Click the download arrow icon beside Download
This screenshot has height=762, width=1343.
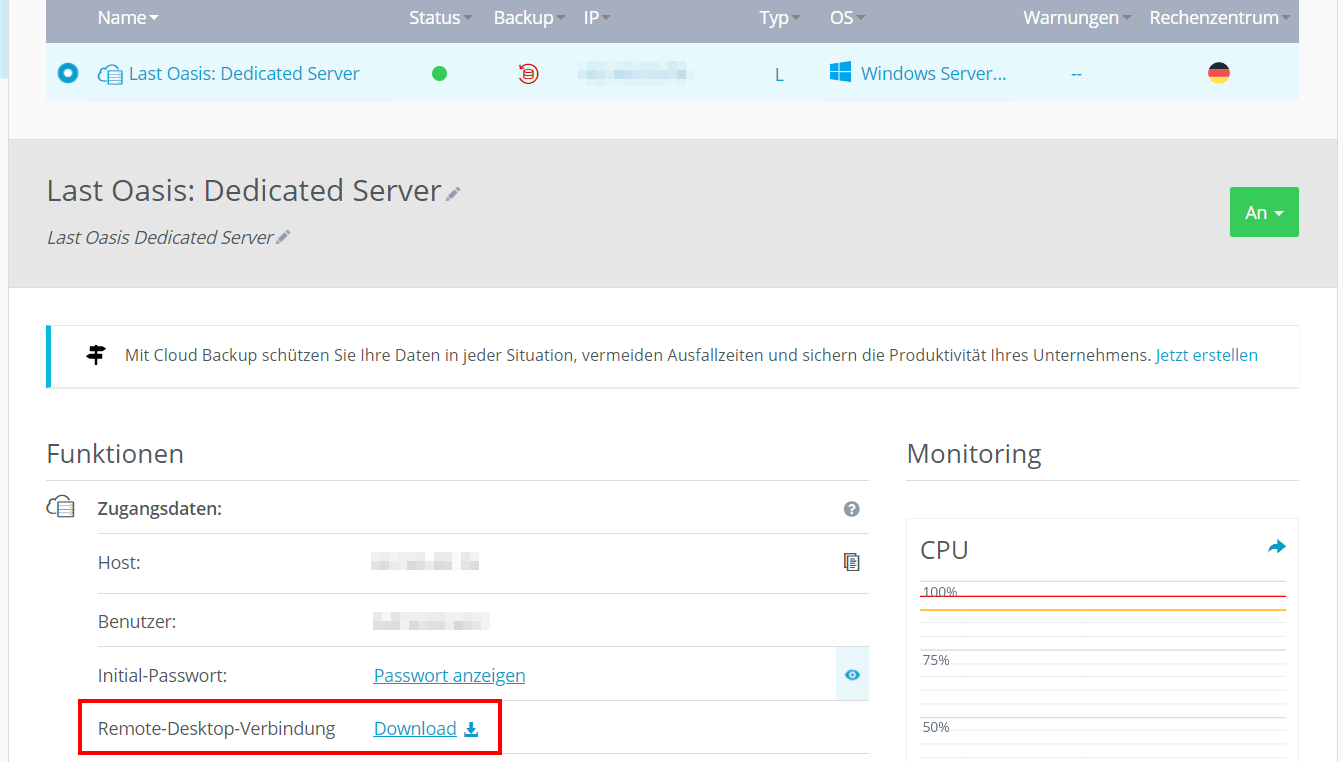pos(471,729)
